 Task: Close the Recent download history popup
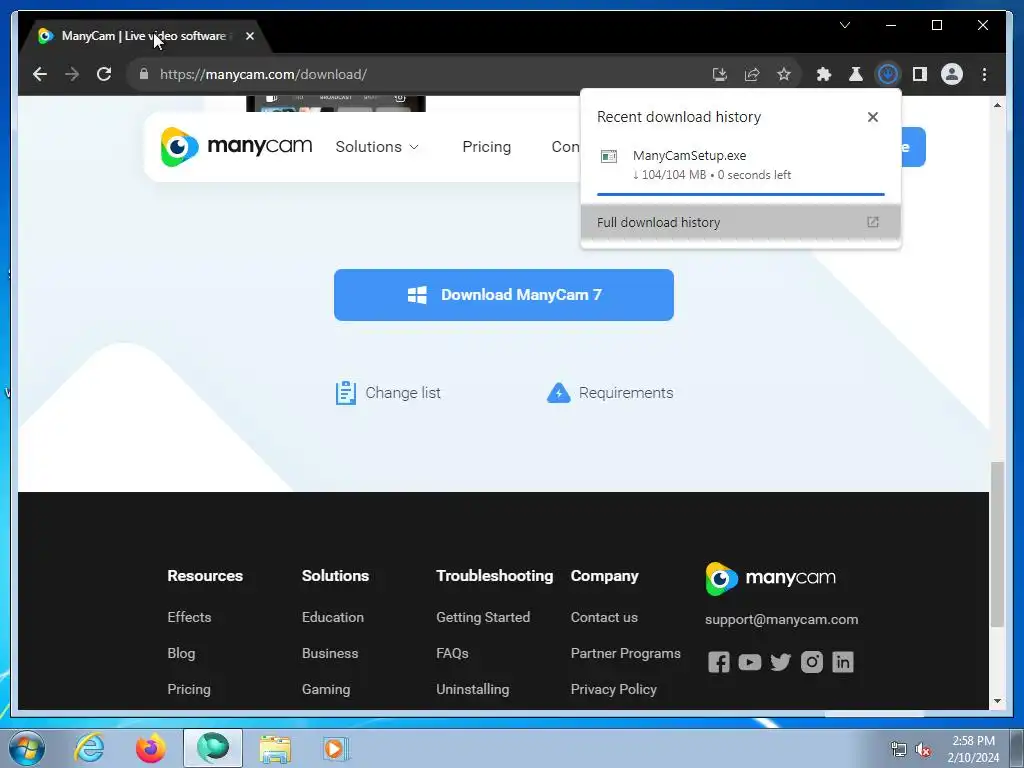pos(872,117)
